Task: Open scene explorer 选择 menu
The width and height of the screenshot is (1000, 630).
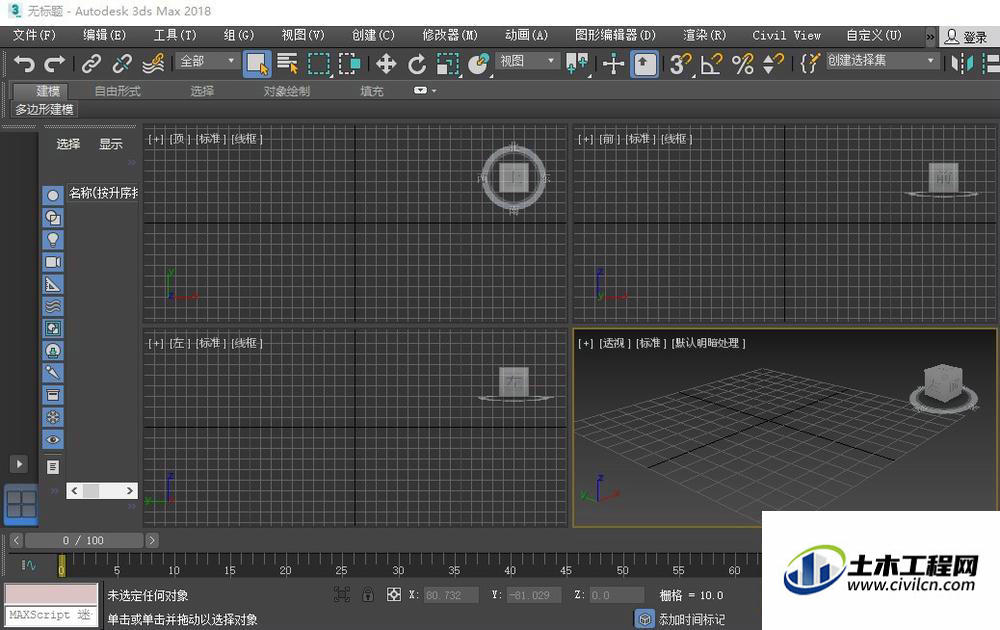Action: 68,144
